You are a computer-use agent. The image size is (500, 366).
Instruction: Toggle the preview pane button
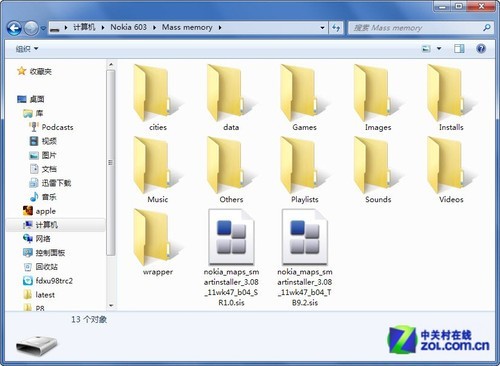[x=459, y=49]
